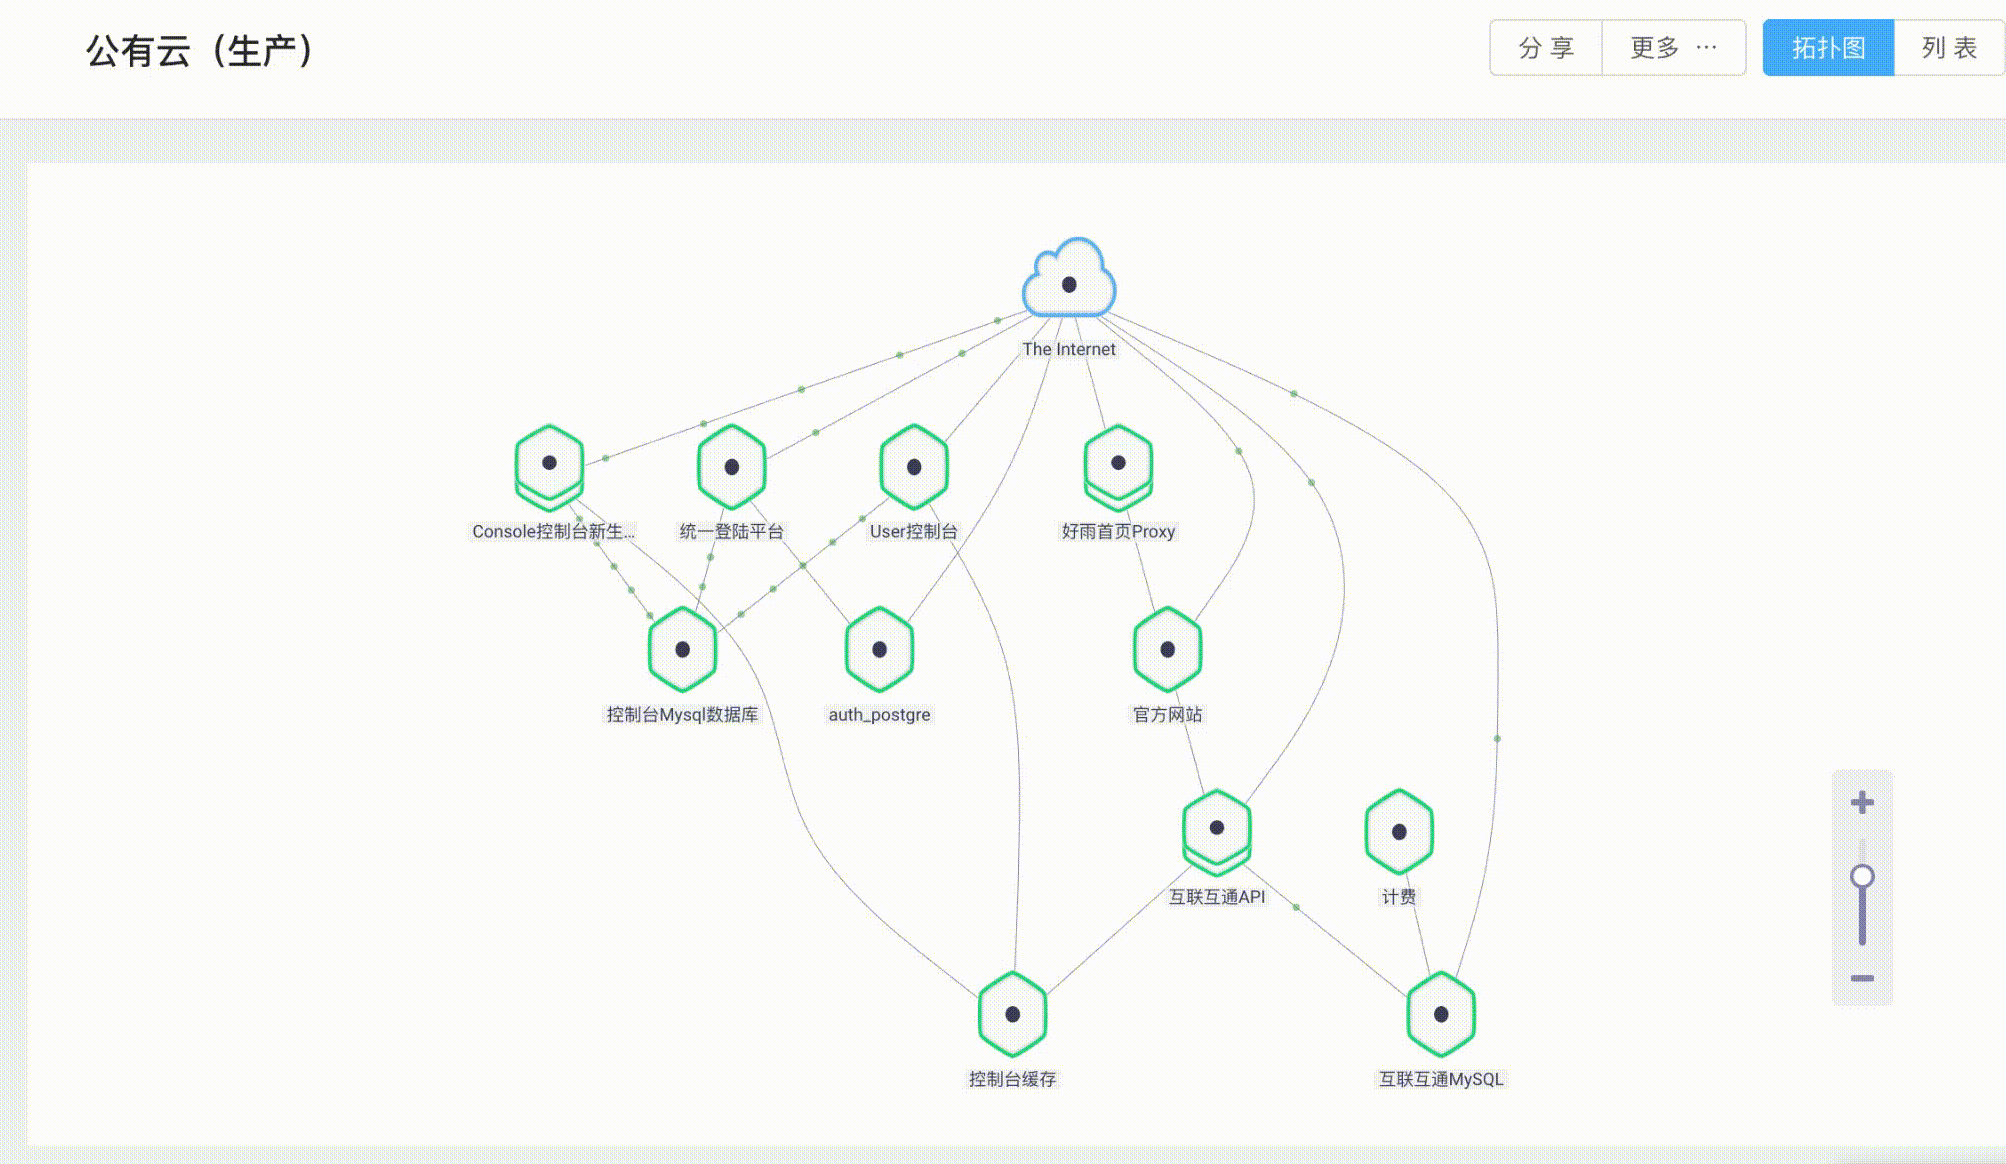Click the zoom slider handle

(x=1861, y=876)
